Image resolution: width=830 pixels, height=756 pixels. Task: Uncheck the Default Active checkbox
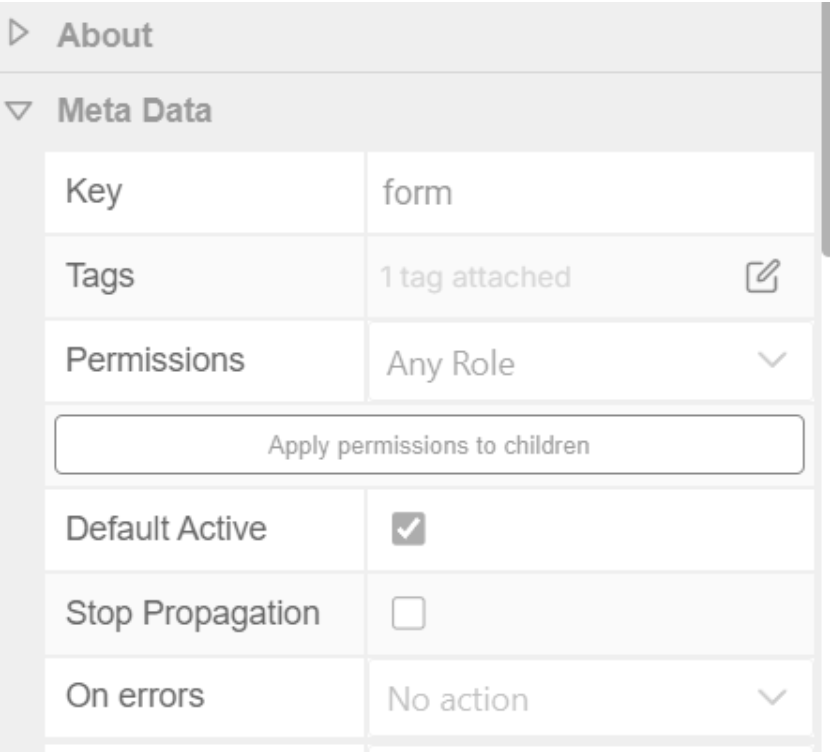tap(409, 528)
